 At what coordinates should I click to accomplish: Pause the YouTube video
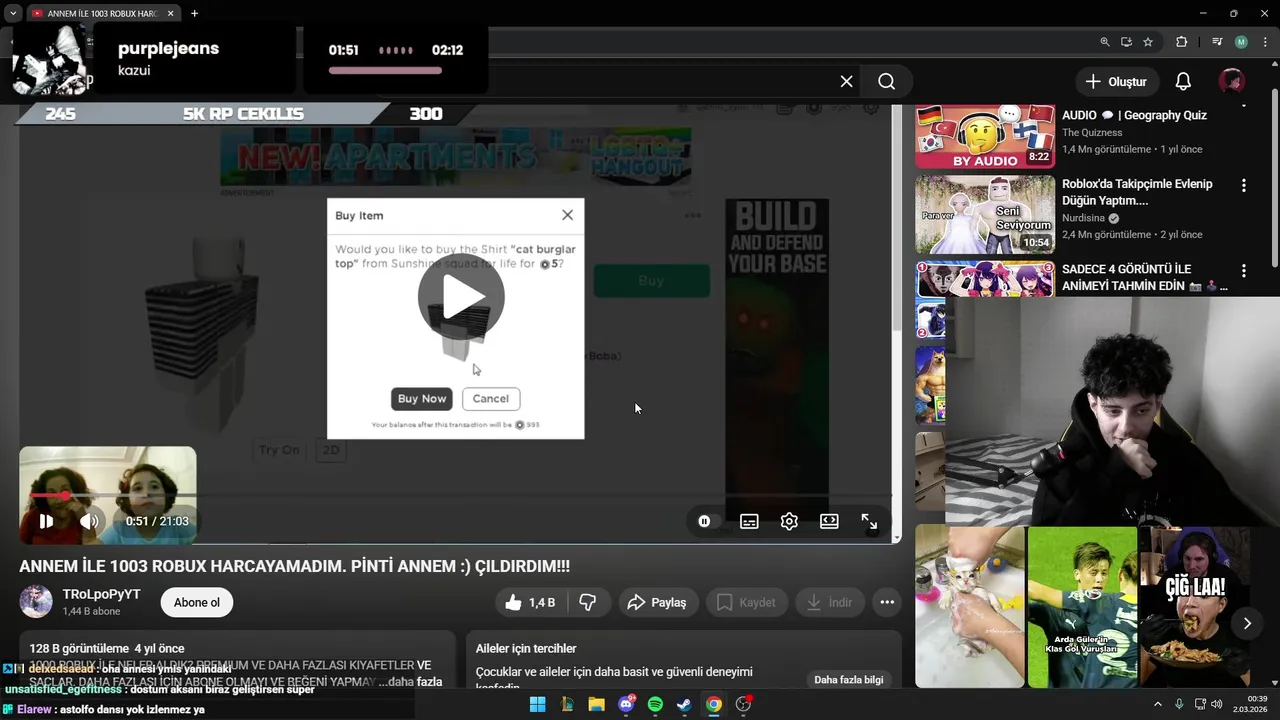[46, 521]
